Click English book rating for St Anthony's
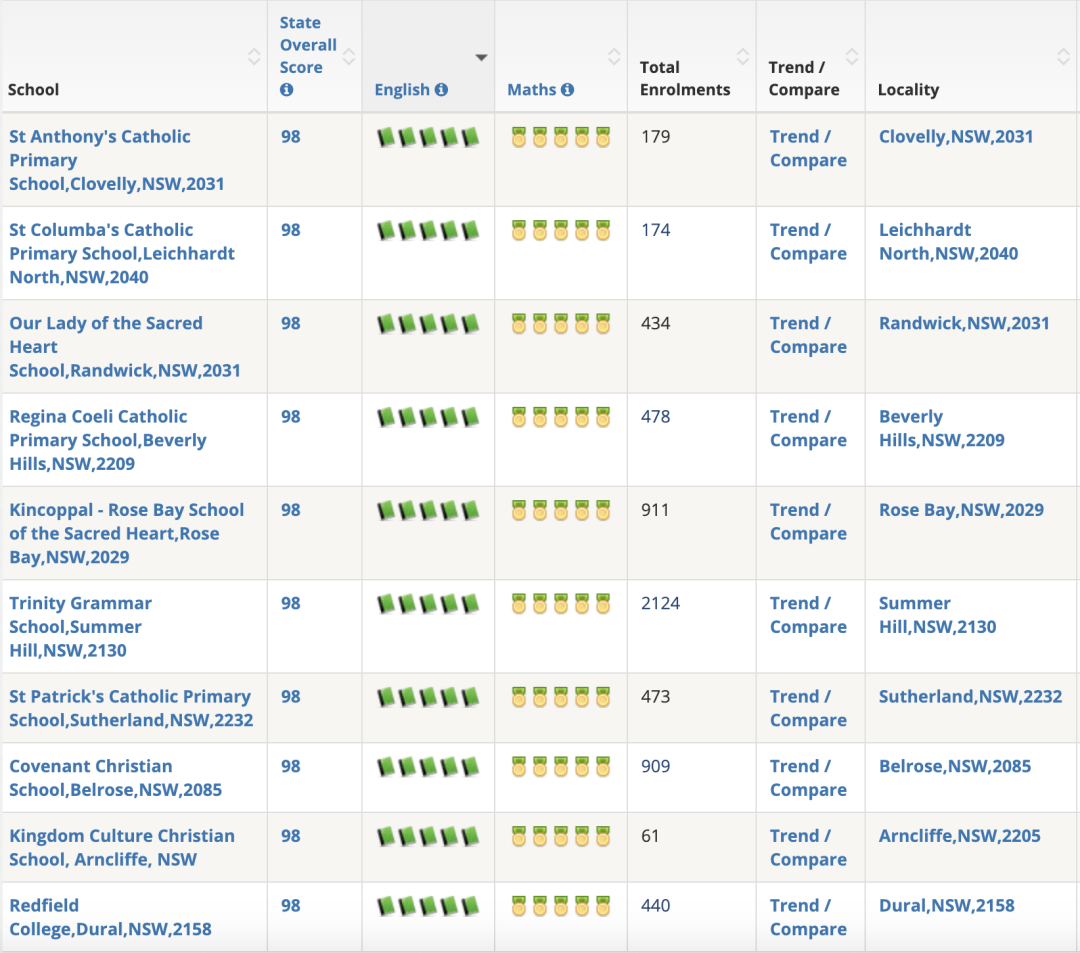Screen dimensions: 1080x953 coord(428,137)
